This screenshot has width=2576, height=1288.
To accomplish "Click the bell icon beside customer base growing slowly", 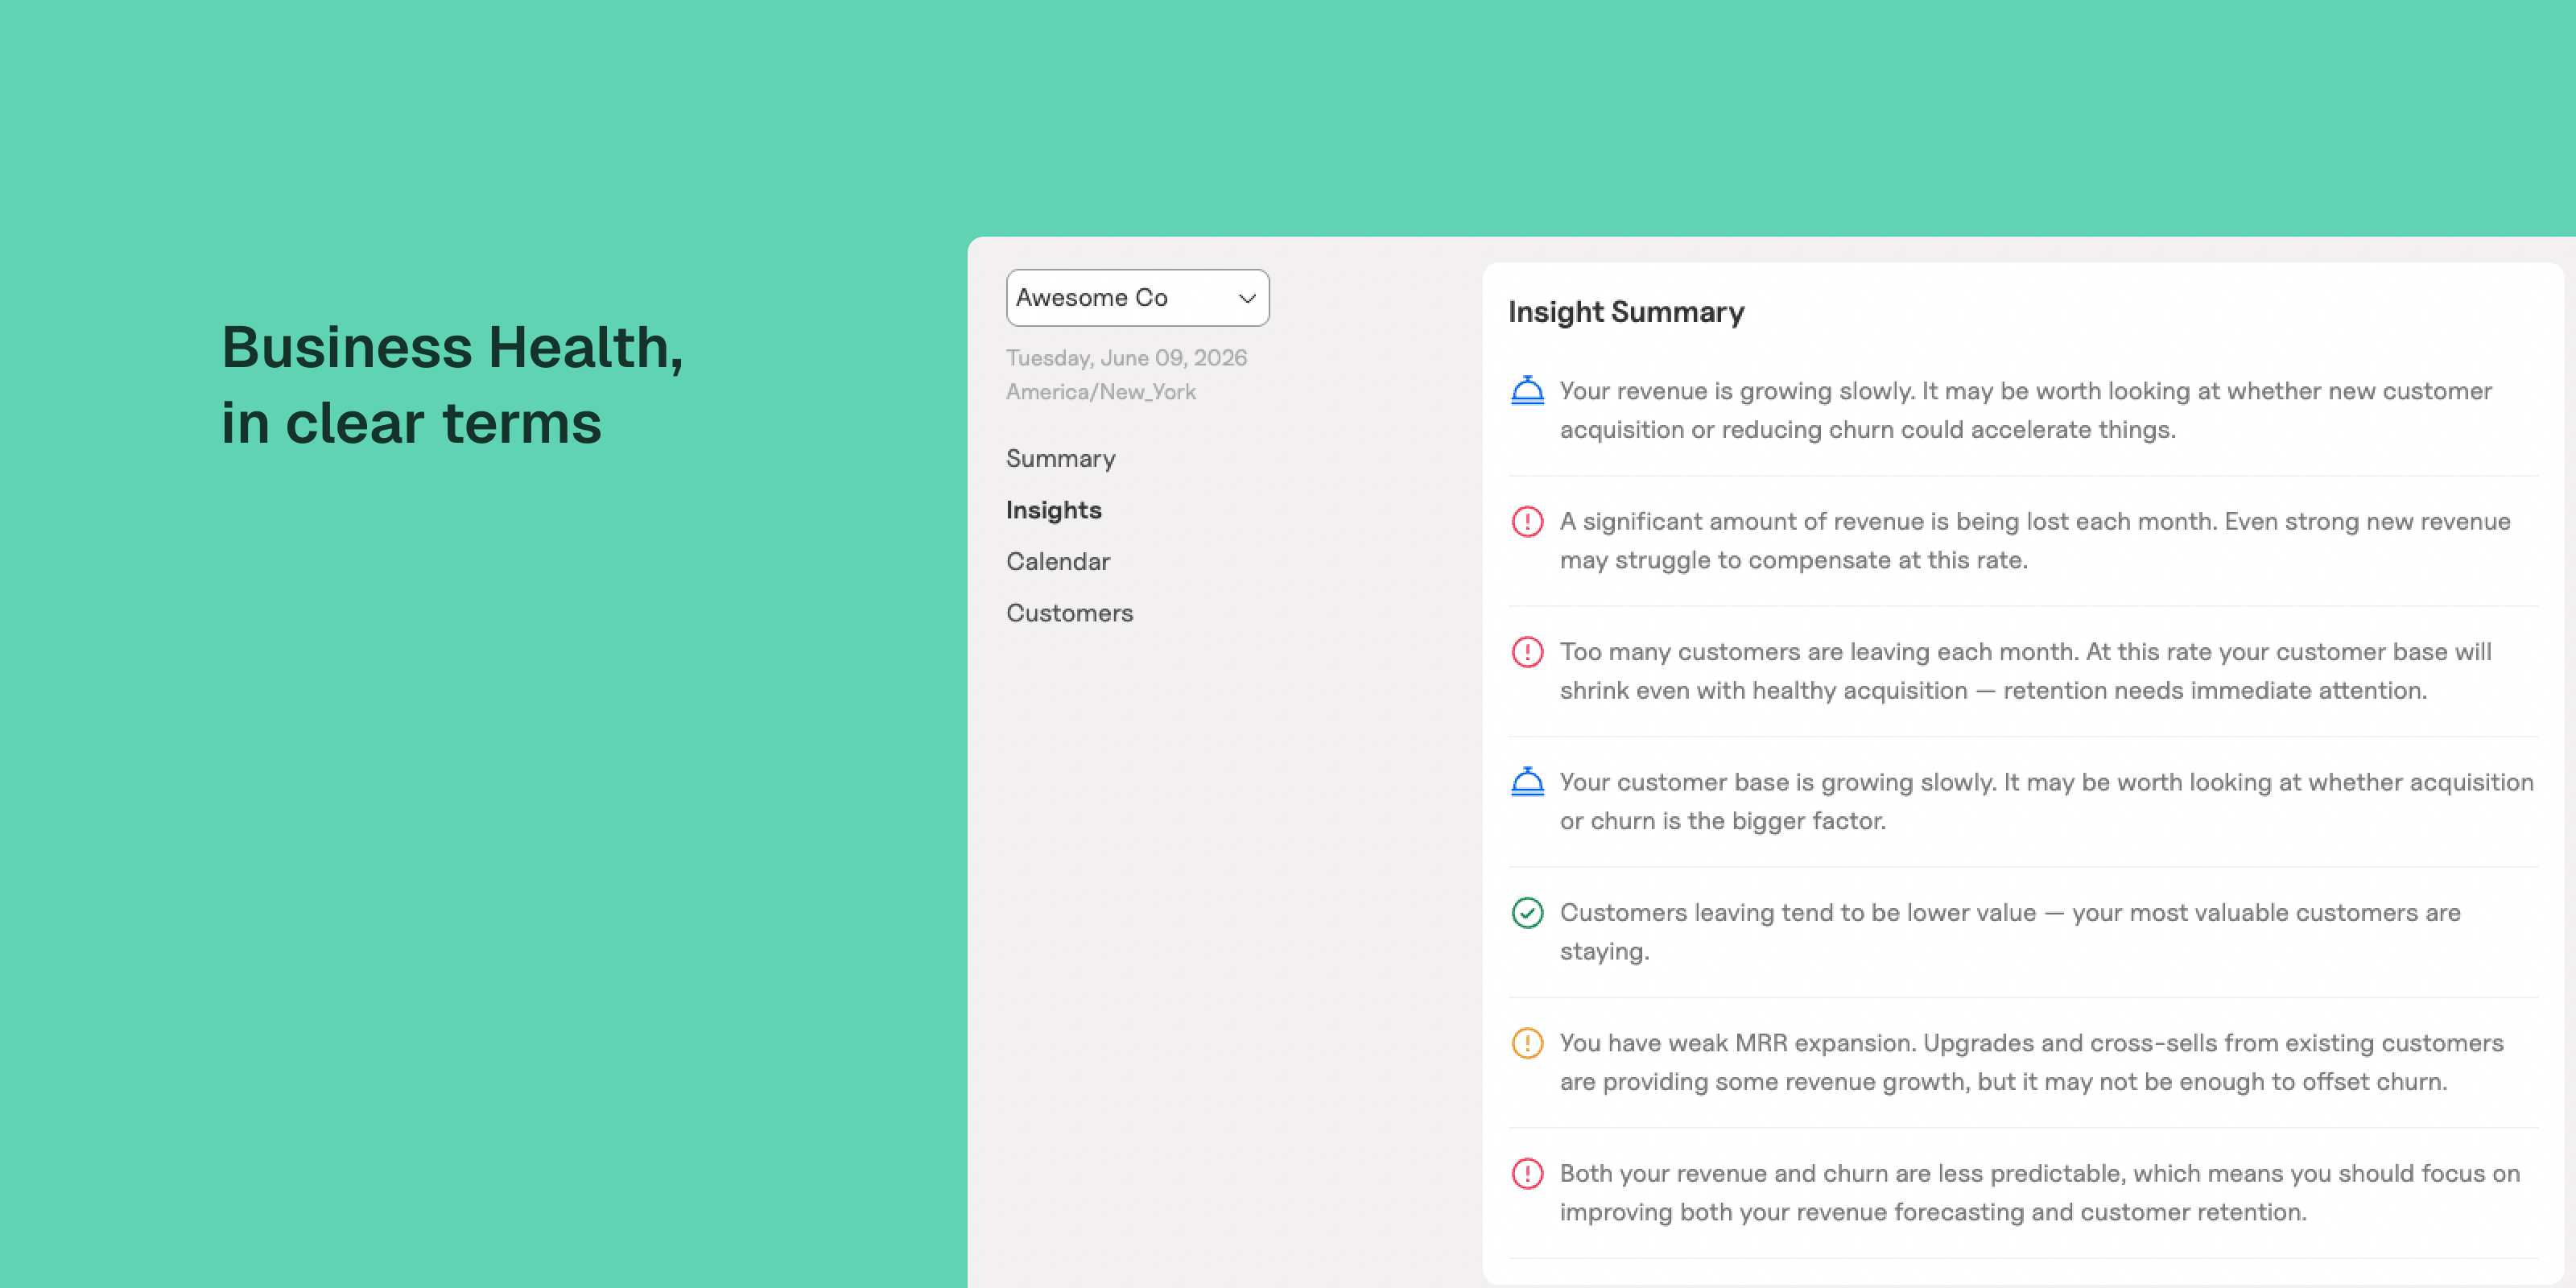I will (x=1527, y=781).
